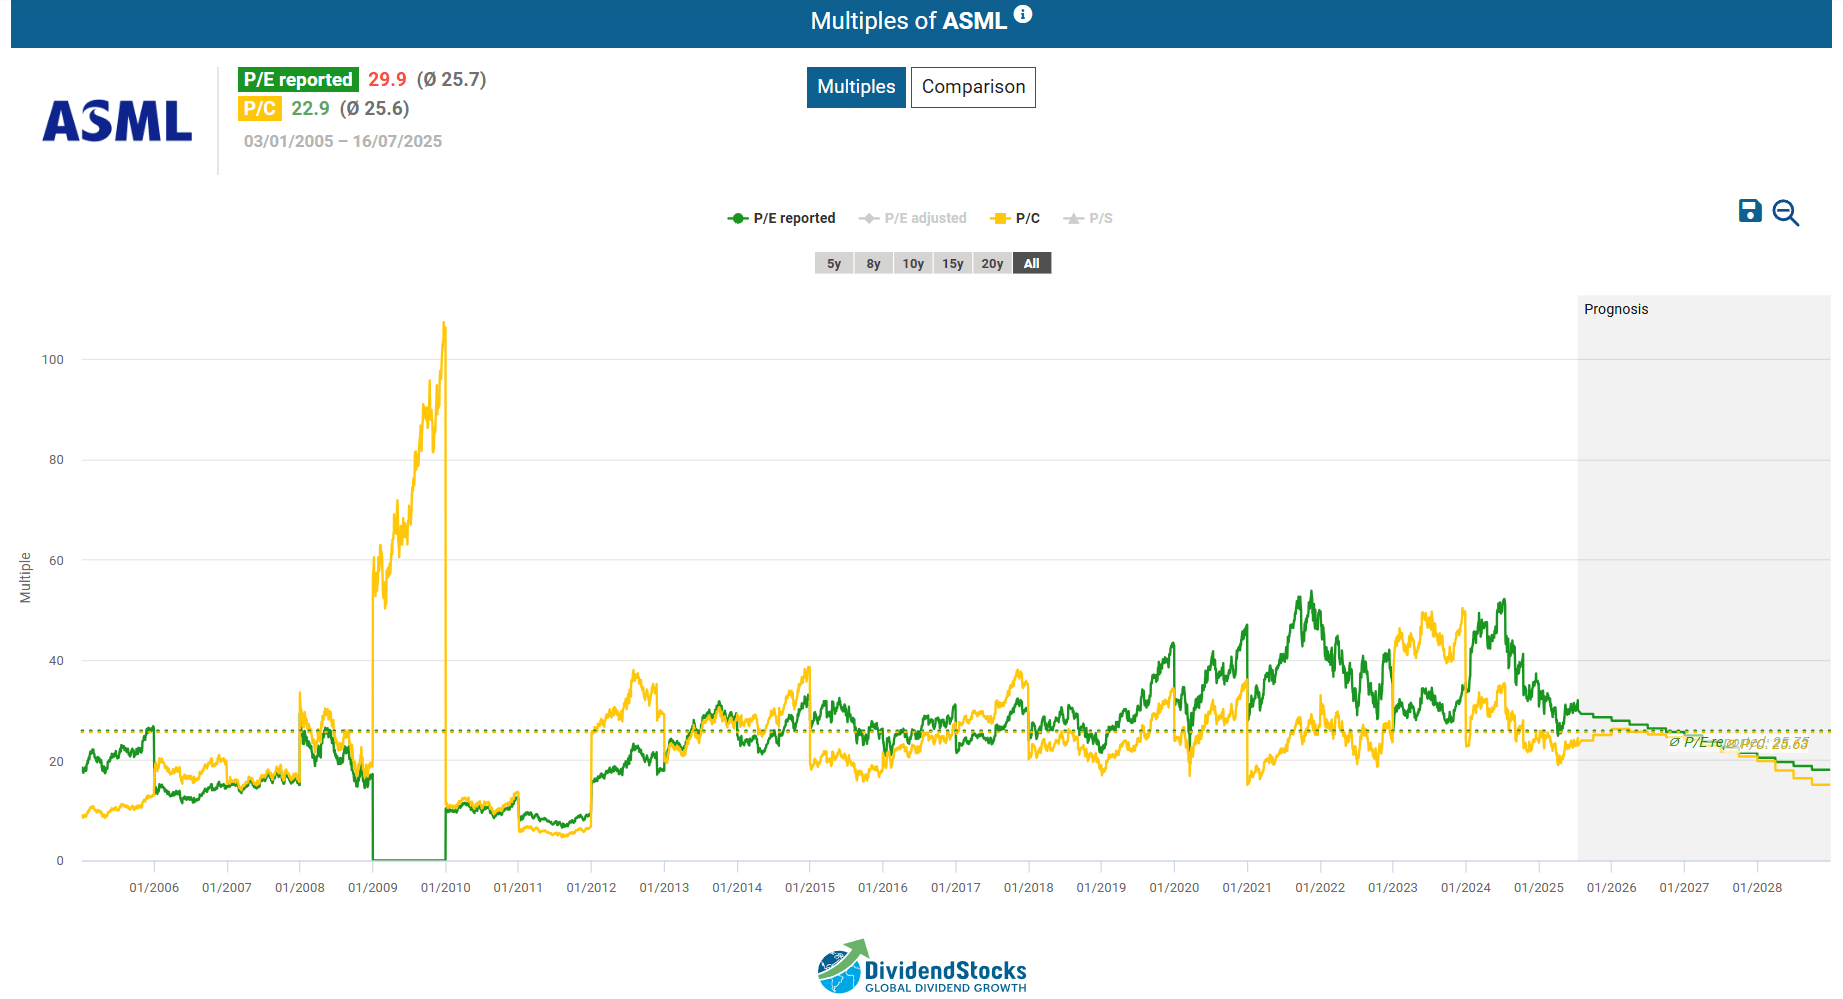1843x999 pixels.
Task: Choose the 8y time range
Action: (x=872, y=263)
